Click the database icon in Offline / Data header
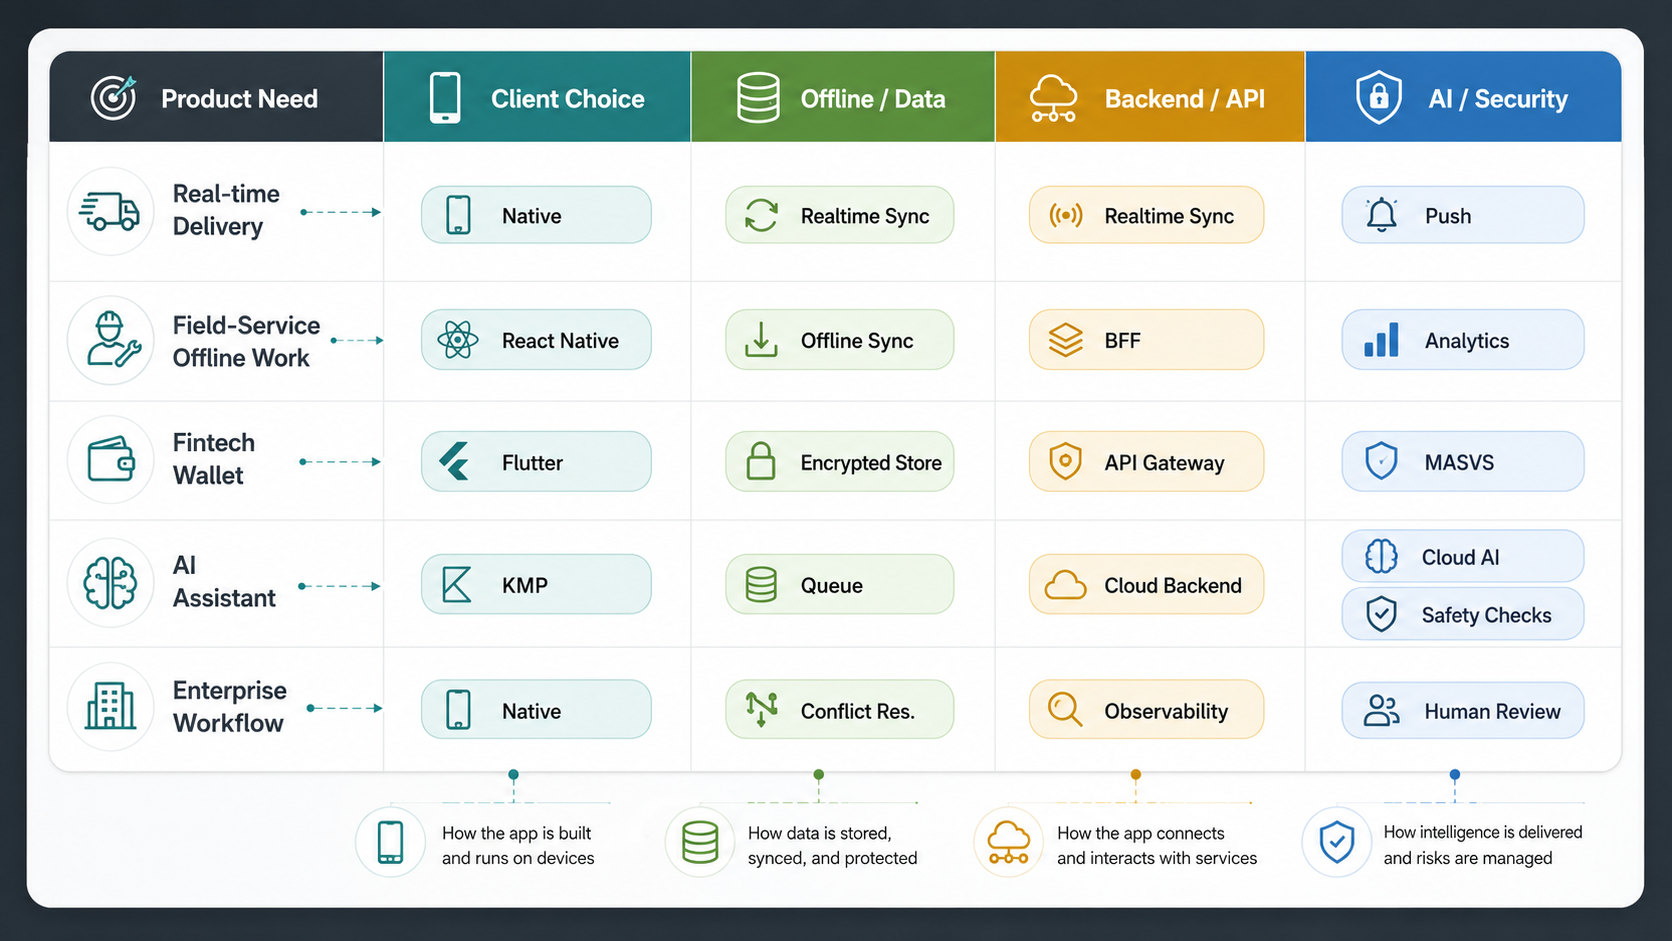 (758, 98)
